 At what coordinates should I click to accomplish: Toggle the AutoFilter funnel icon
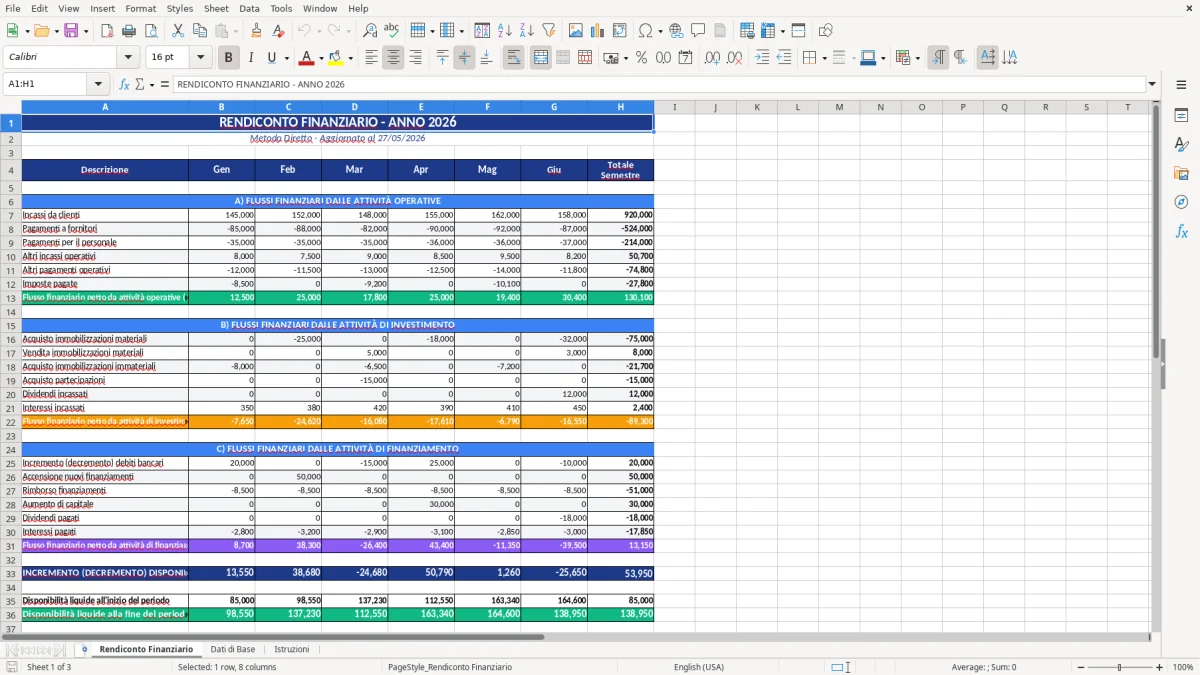click(x=548, y=31)
